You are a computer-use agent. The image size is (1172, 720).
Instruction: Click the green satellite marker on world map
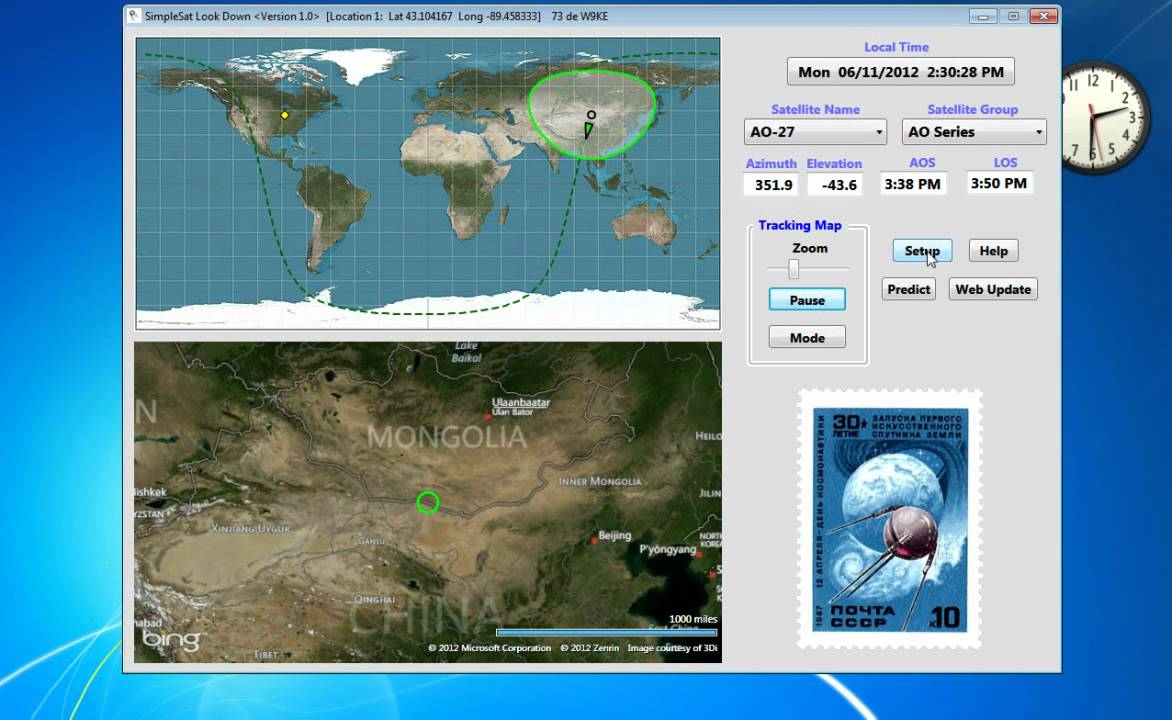click(x=589, y=130)
